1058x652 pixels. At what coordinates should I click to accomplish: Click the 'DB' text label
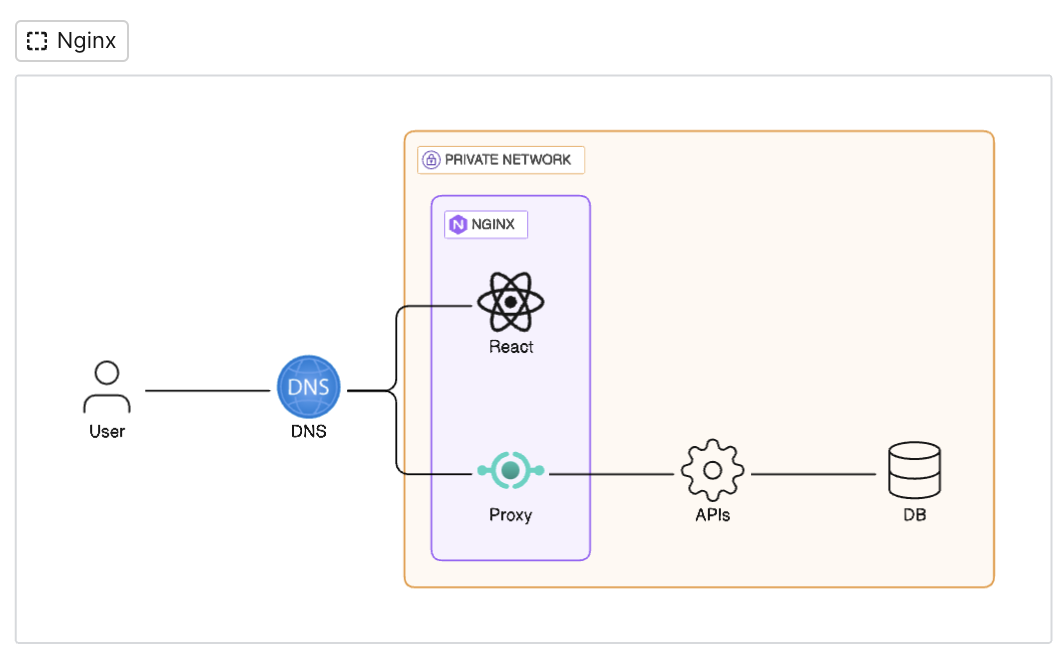(x=914, y=515)
